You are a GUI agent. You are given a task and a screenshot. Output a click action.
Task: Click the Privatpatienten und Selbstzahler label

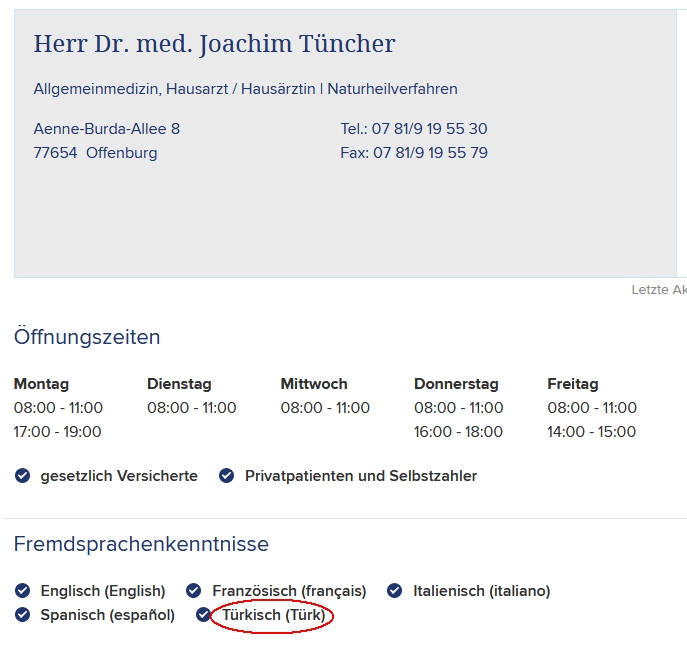tap(361, 476)
